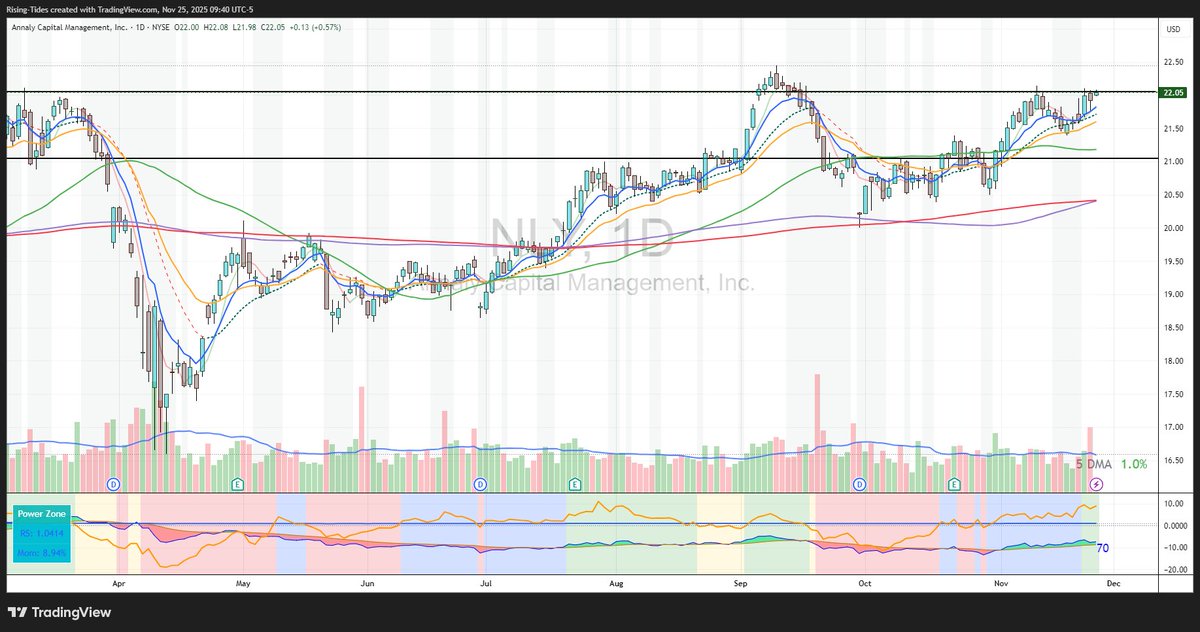Click the open value O22.00
This screenshot has width=1200, height=632.
tap(187, 27)
